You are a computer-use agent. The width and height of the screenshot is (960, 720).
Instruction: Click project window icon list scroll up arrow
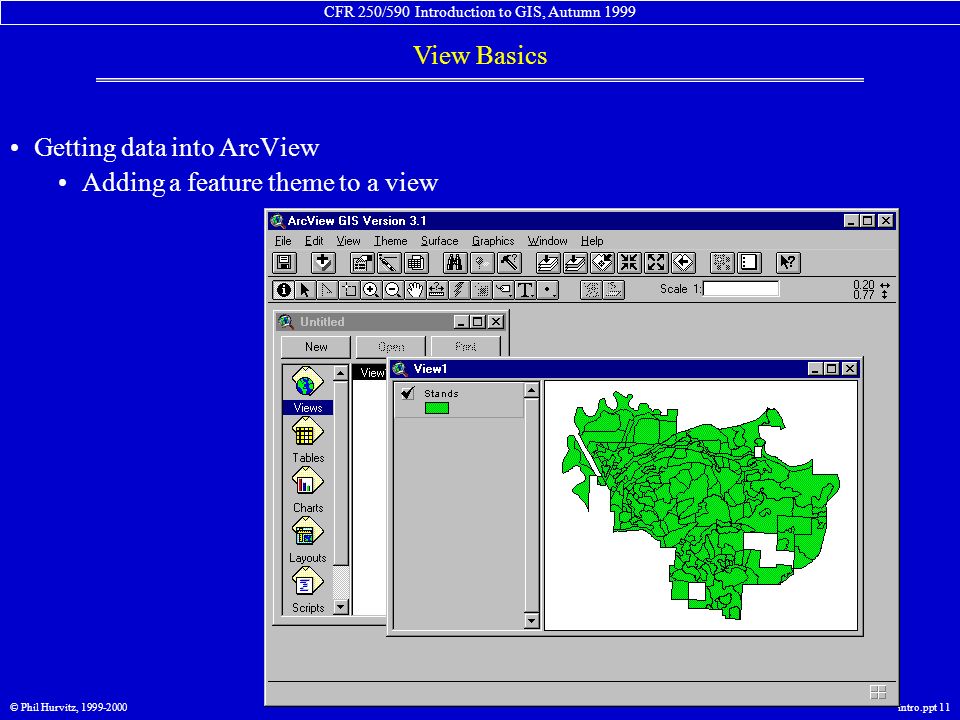[x=341, y=373]
